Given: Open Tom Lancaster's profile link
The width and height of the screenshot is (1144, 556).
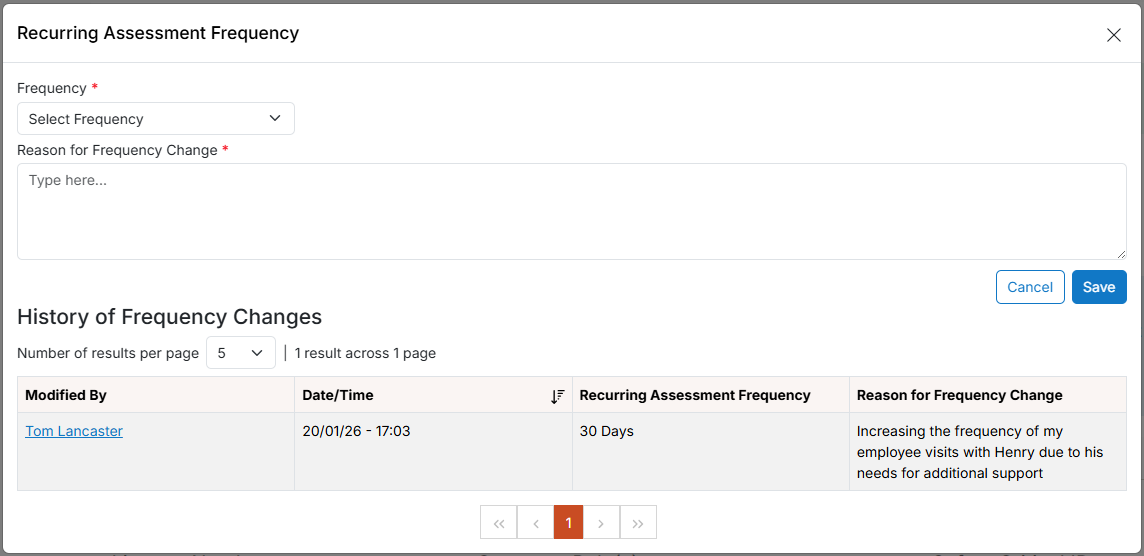Looking at the screenshot, I should [74, 431].
